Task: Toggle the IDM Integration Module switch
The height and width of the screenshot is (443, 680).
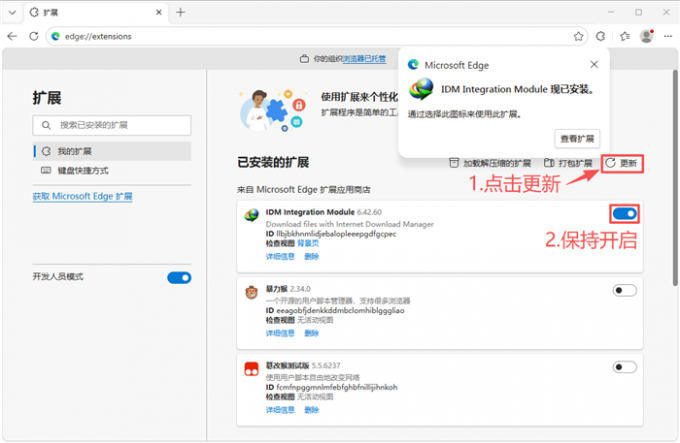Action: pyautogui.click(x=624, y=214)
